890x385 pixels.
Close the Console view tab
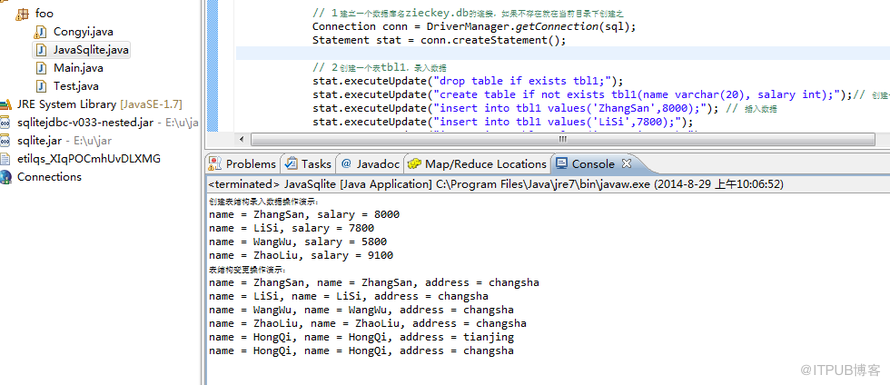(x=627, y=164)
